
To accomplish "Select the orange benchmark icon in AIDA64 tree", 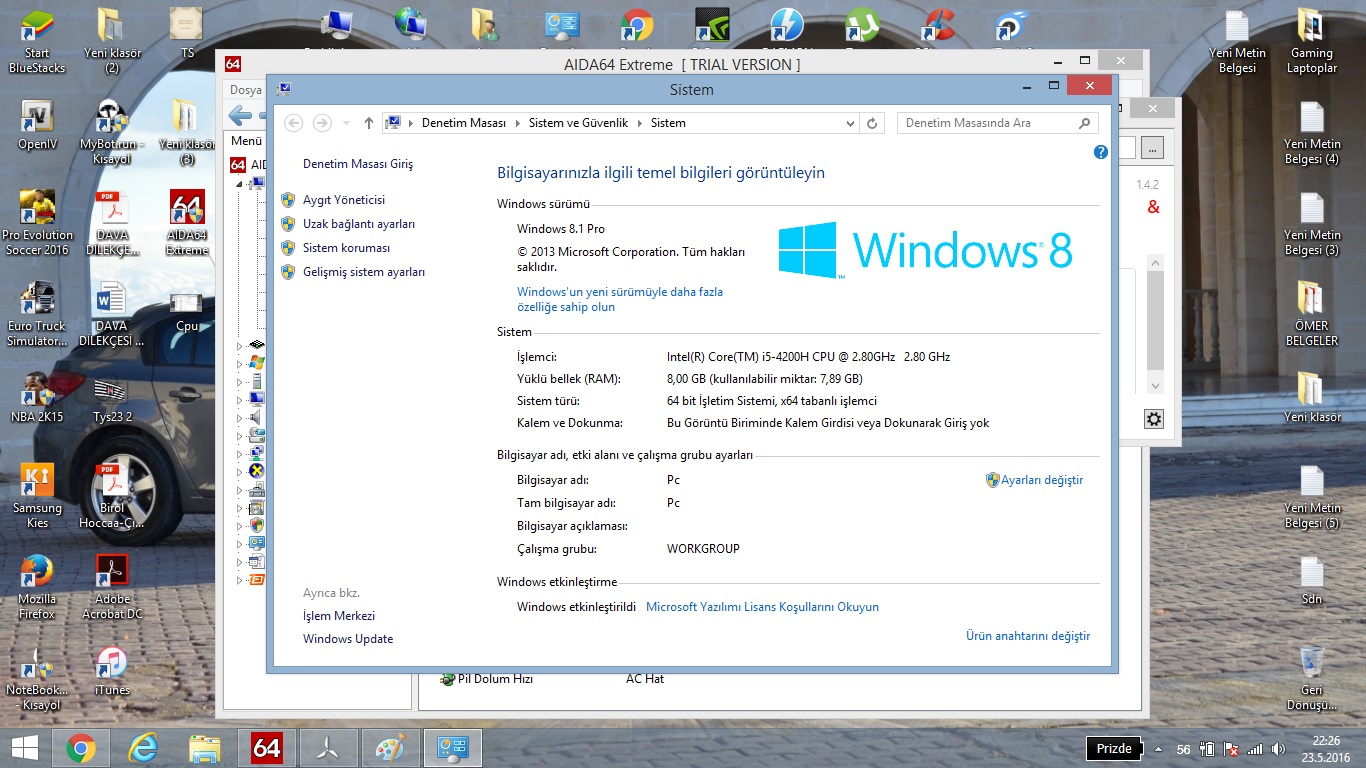I will (256, 580).
